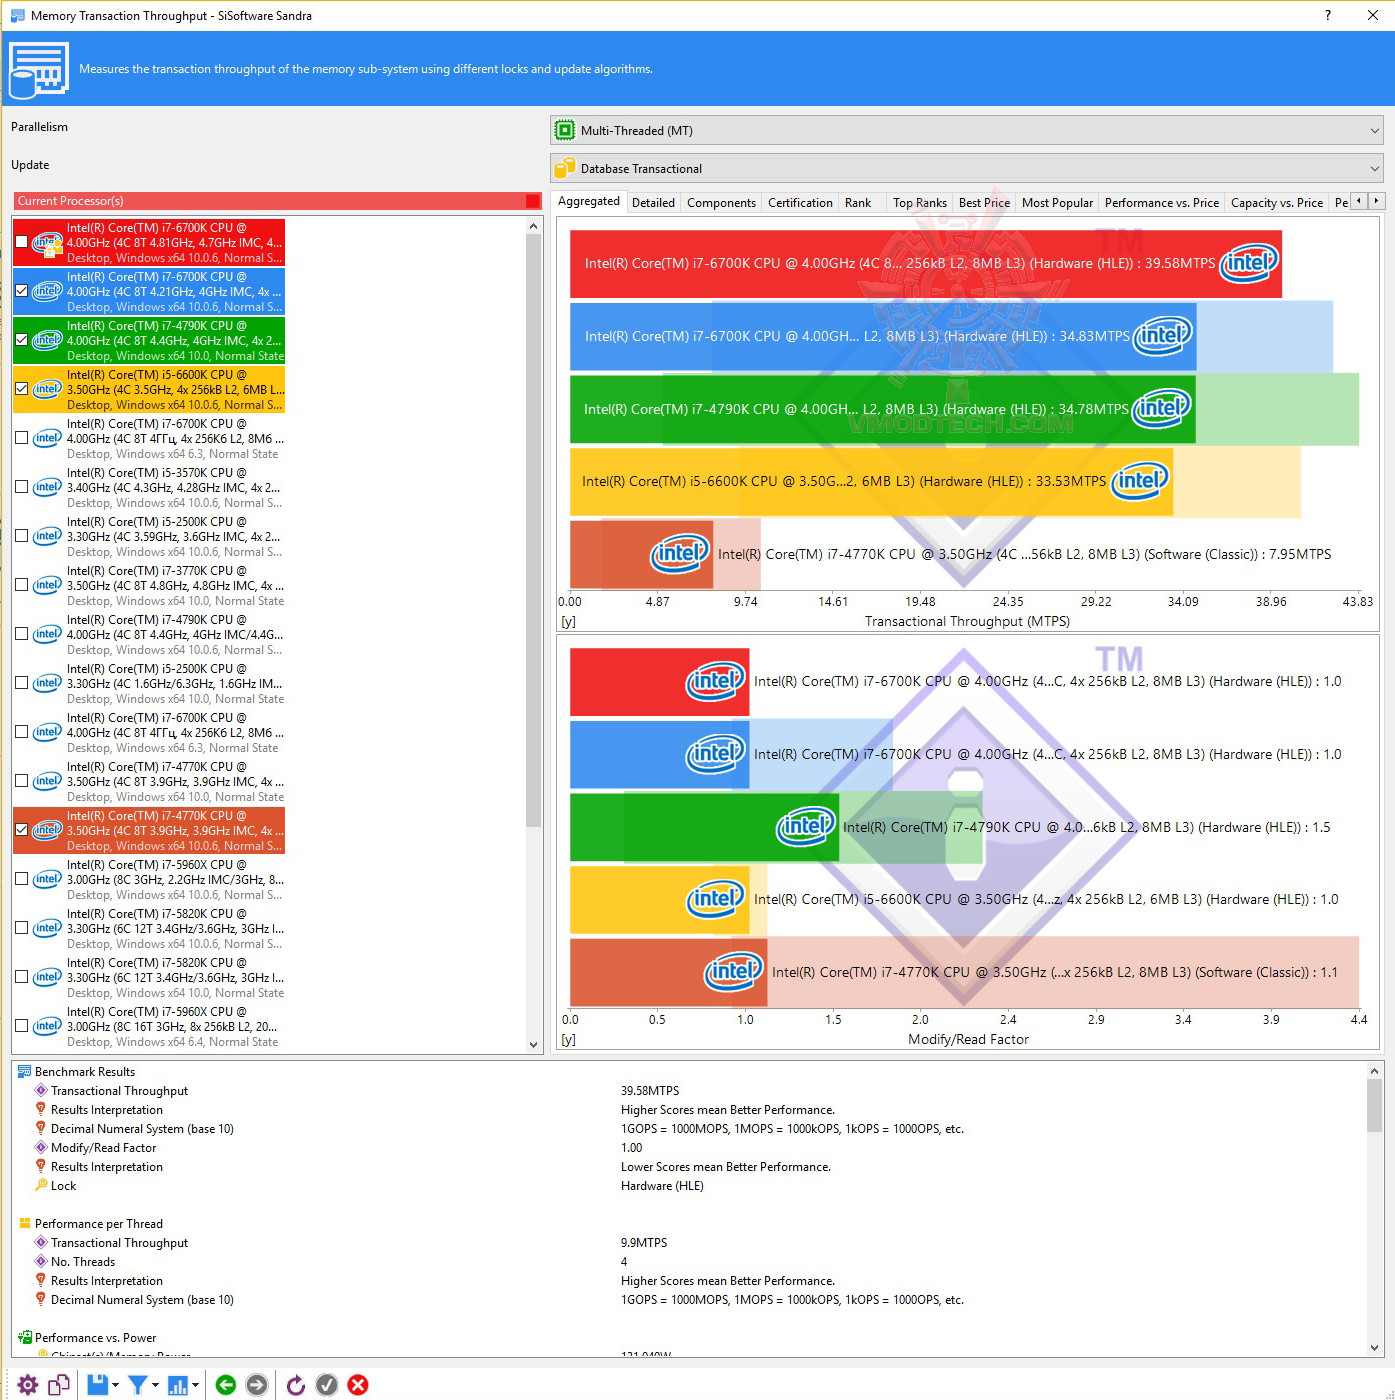Image resolution: width=1395 pixels, height=1400 pixels.
Task: Click the Performance per Thread section icon
Action: tap(25, 1223)
